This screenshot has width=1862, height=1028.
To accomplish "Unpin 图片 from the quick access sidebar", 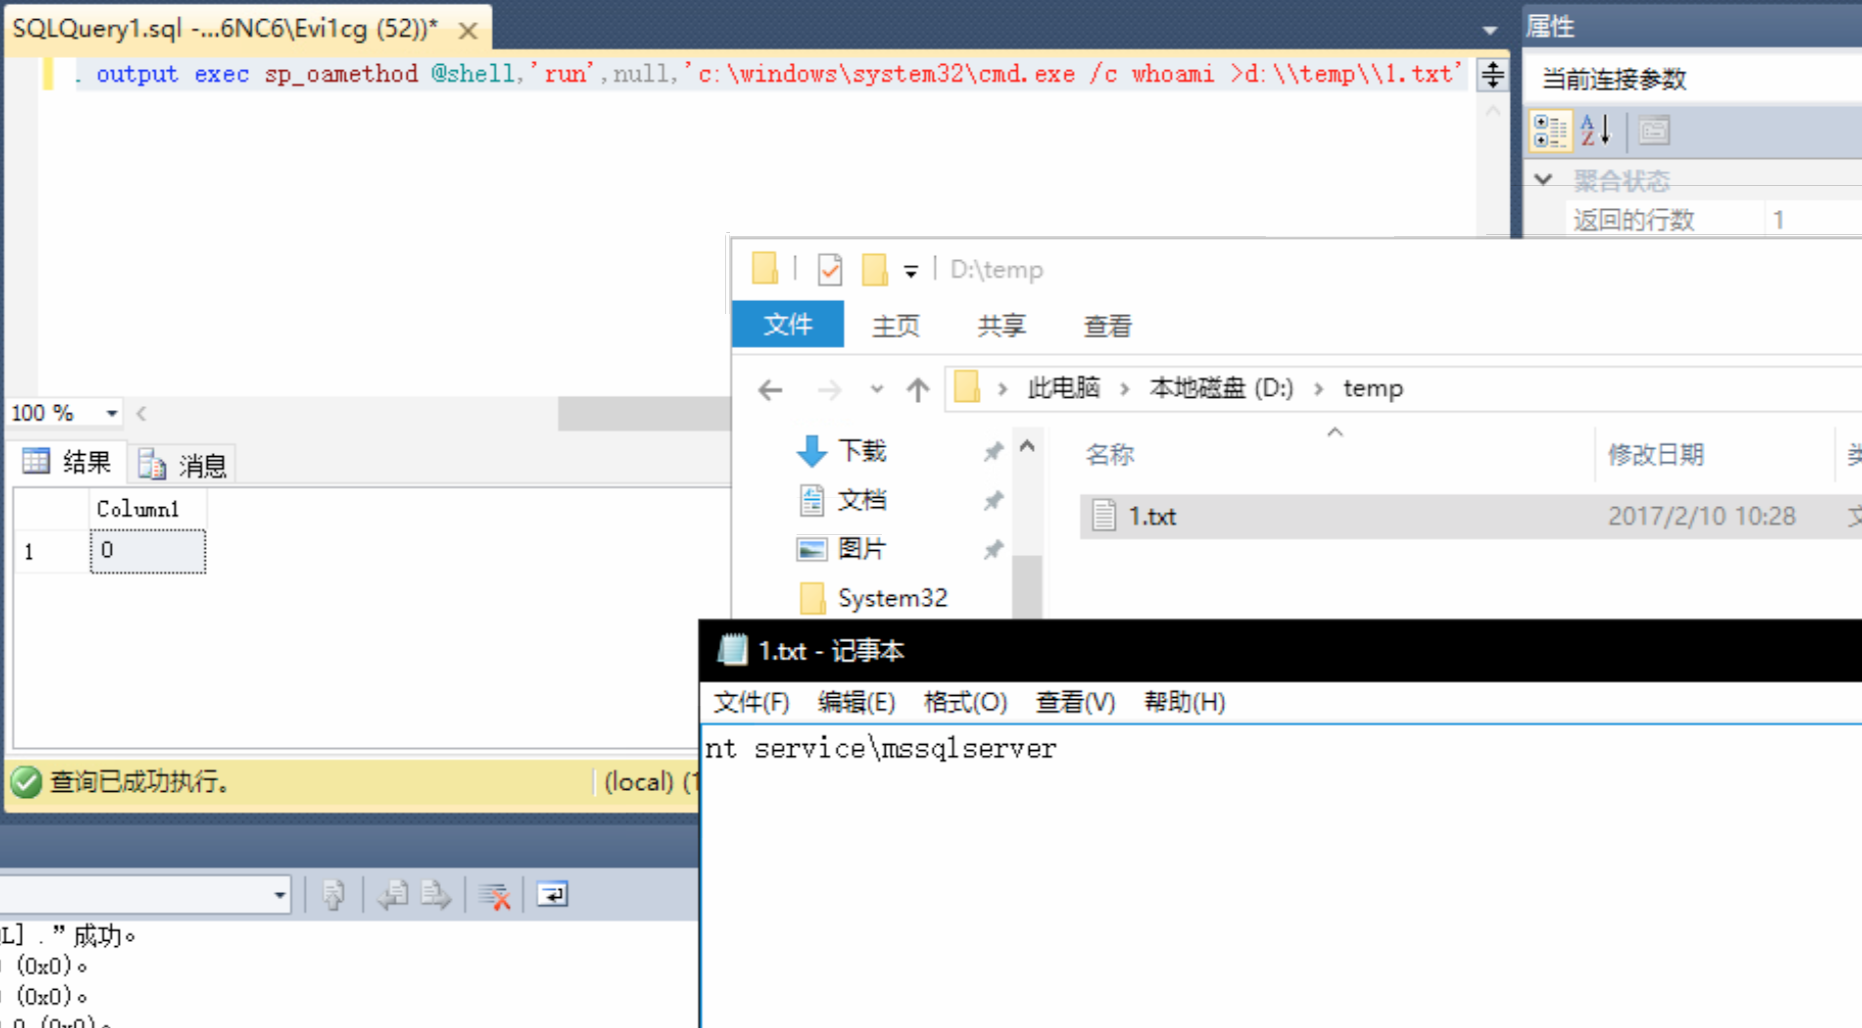I will (993, 549).
